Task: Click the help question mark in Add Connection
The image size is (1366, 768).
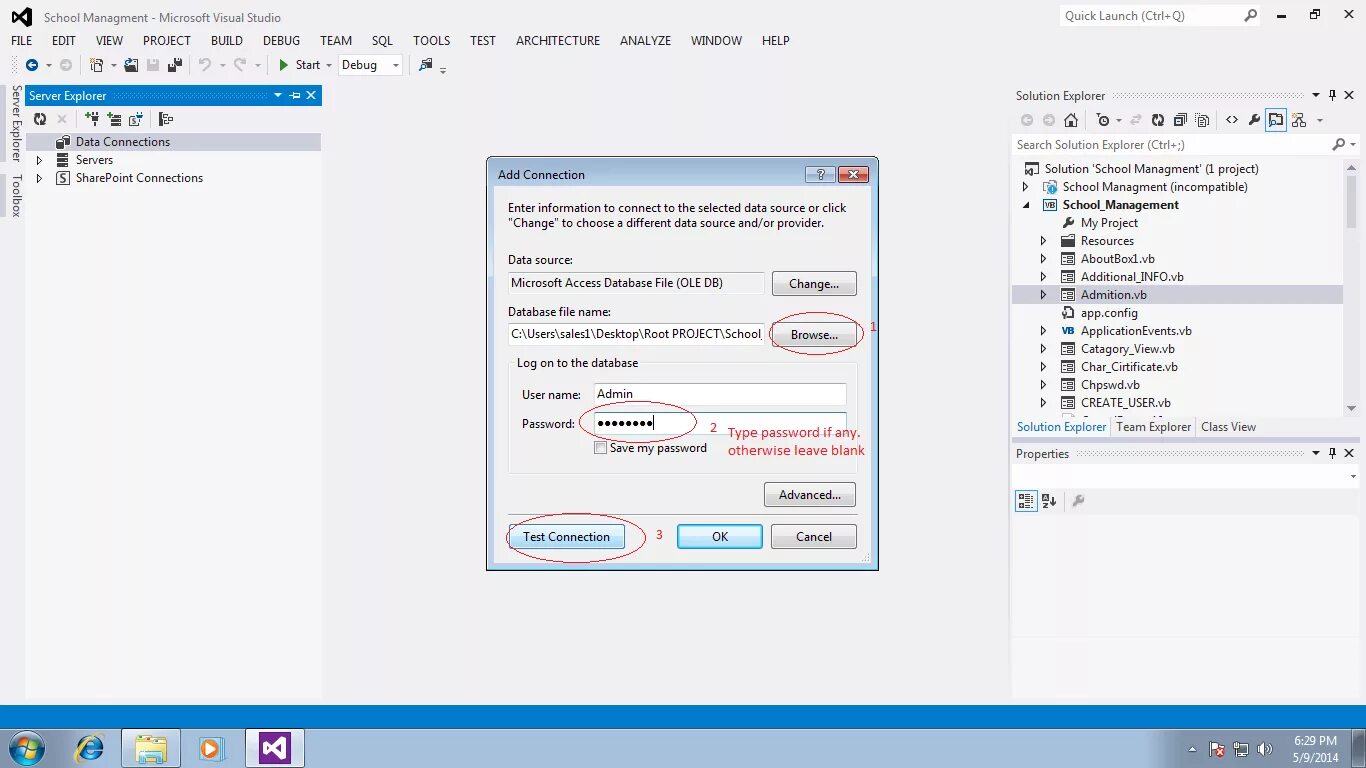Action: [820, 174]
